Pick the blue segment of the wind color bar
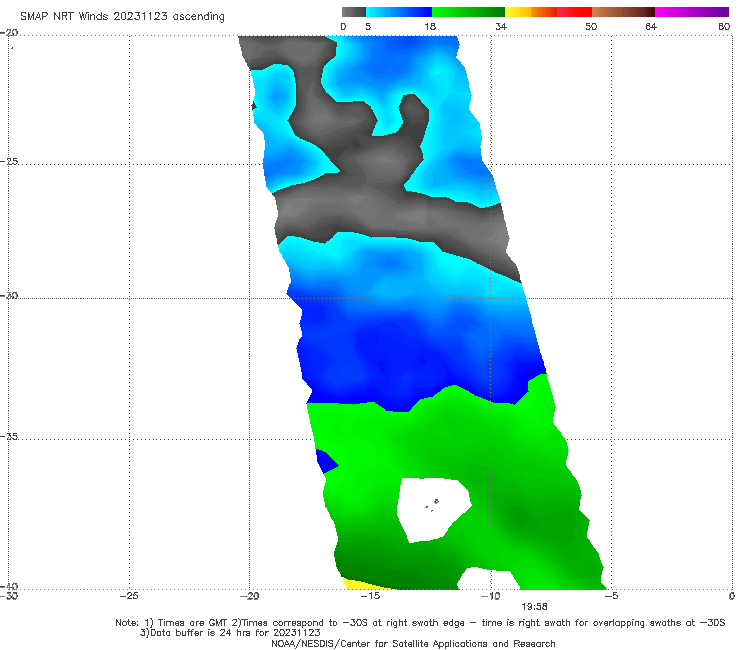 click(399, 12)
